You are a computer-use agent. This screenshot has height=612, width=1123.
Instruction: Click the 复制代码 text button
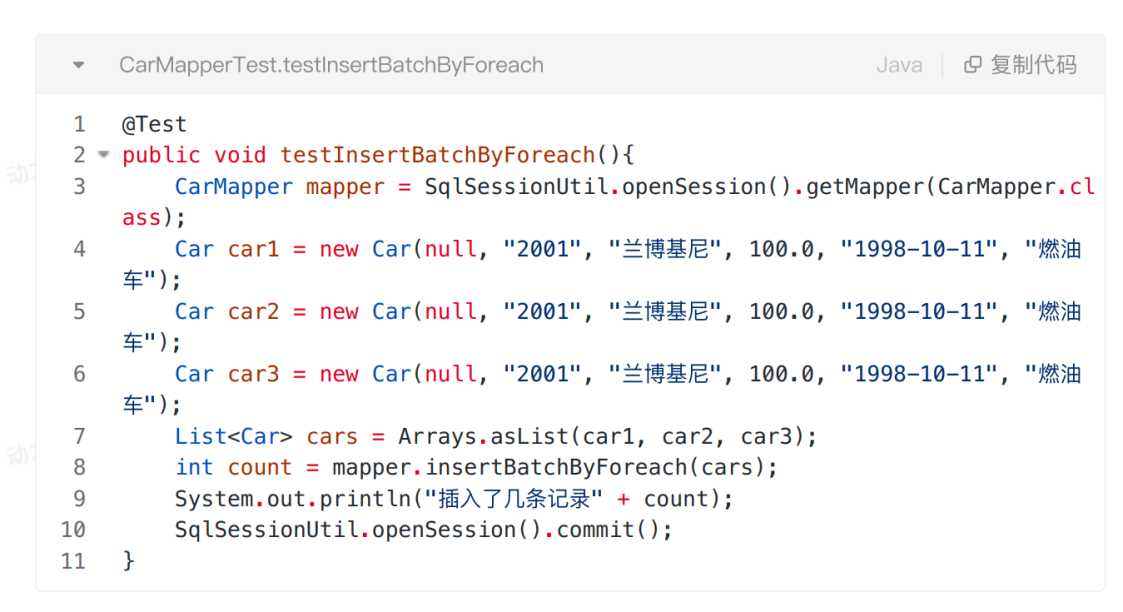click(1033, 65)
